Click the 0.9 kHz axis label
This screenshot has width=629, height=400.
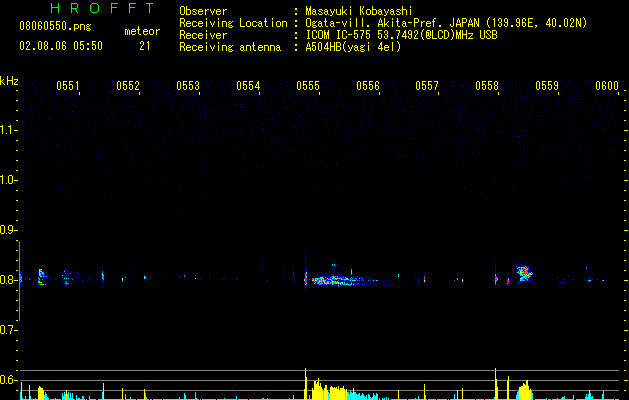click(8, 230)
